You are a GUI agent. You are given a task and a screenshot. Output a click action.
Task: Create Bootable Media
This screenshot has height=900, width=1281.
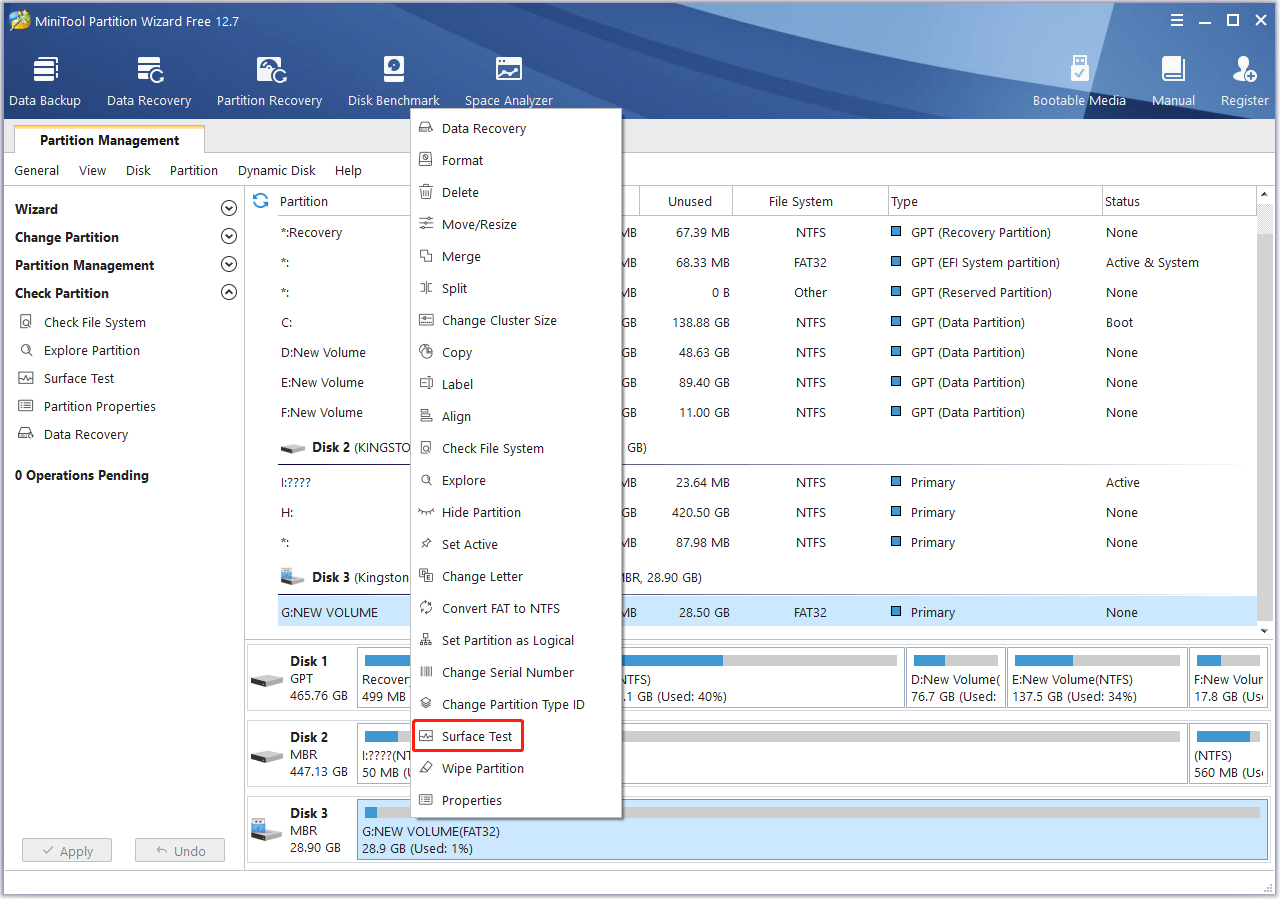[1079, 81]
